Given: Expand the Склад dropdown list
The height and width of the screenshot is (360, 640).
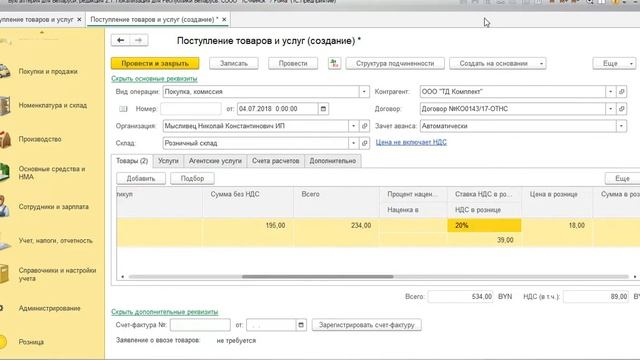Looking at the screenshot, I should click(x=353, y=143).
